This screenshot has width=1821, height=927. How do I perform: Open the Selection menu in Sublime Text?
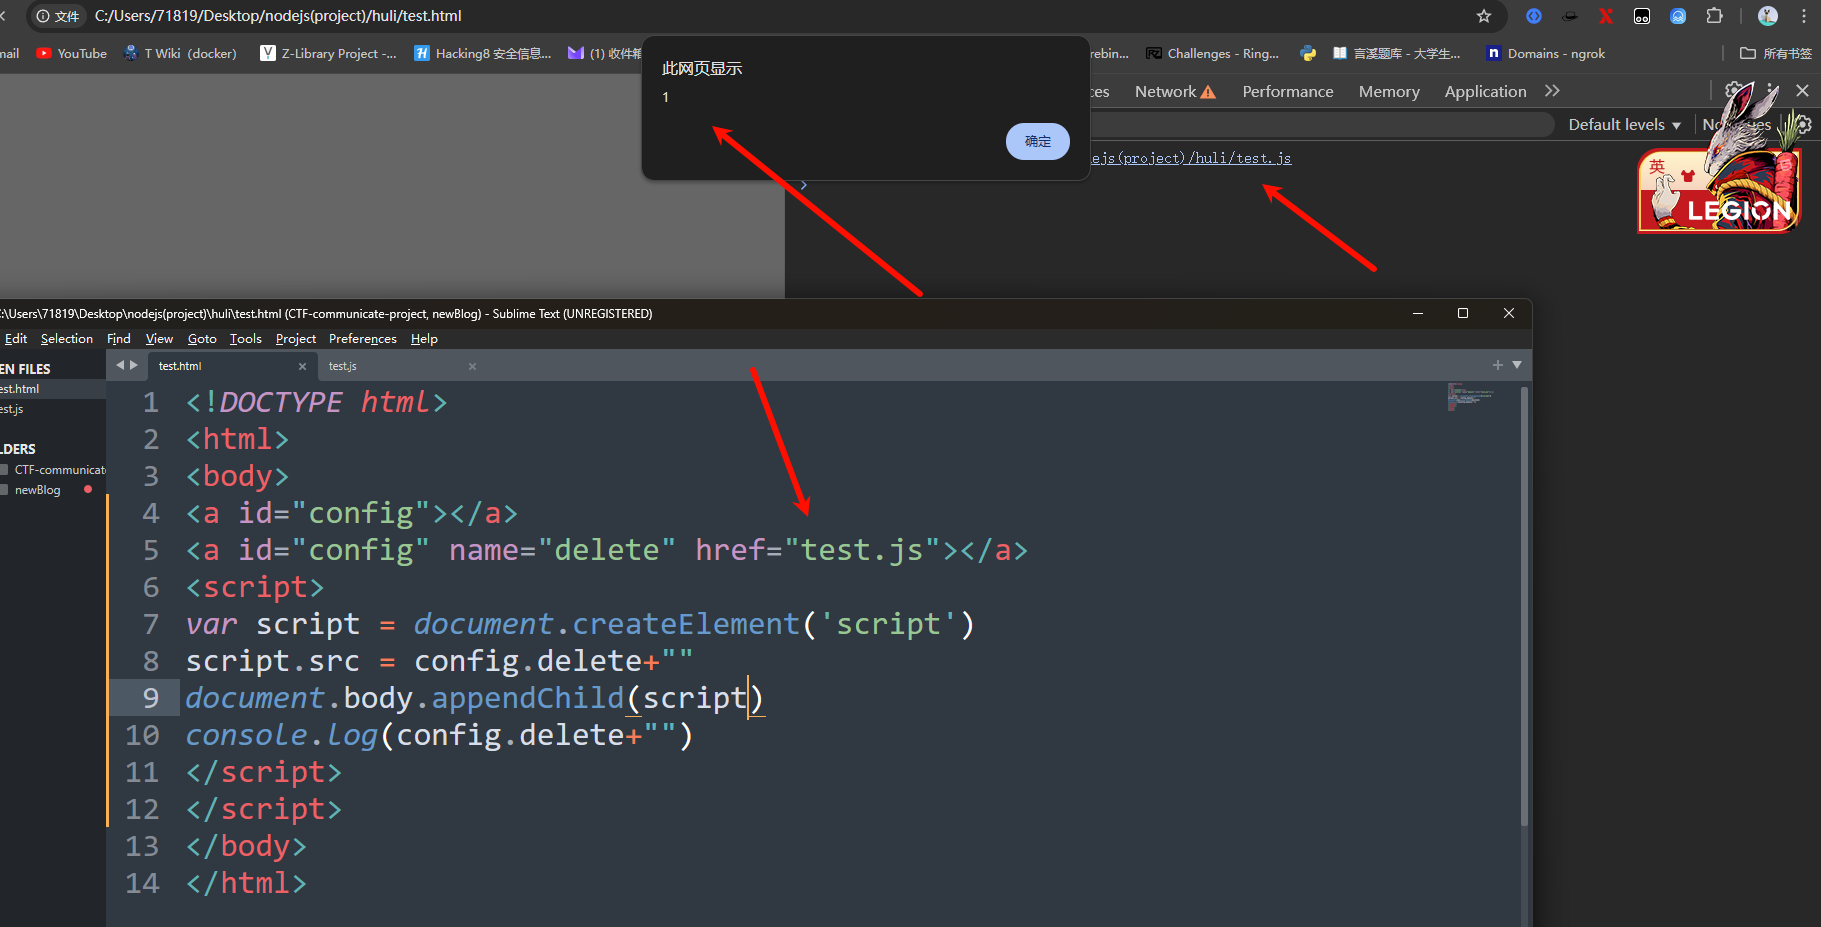(x=66, y=339)
